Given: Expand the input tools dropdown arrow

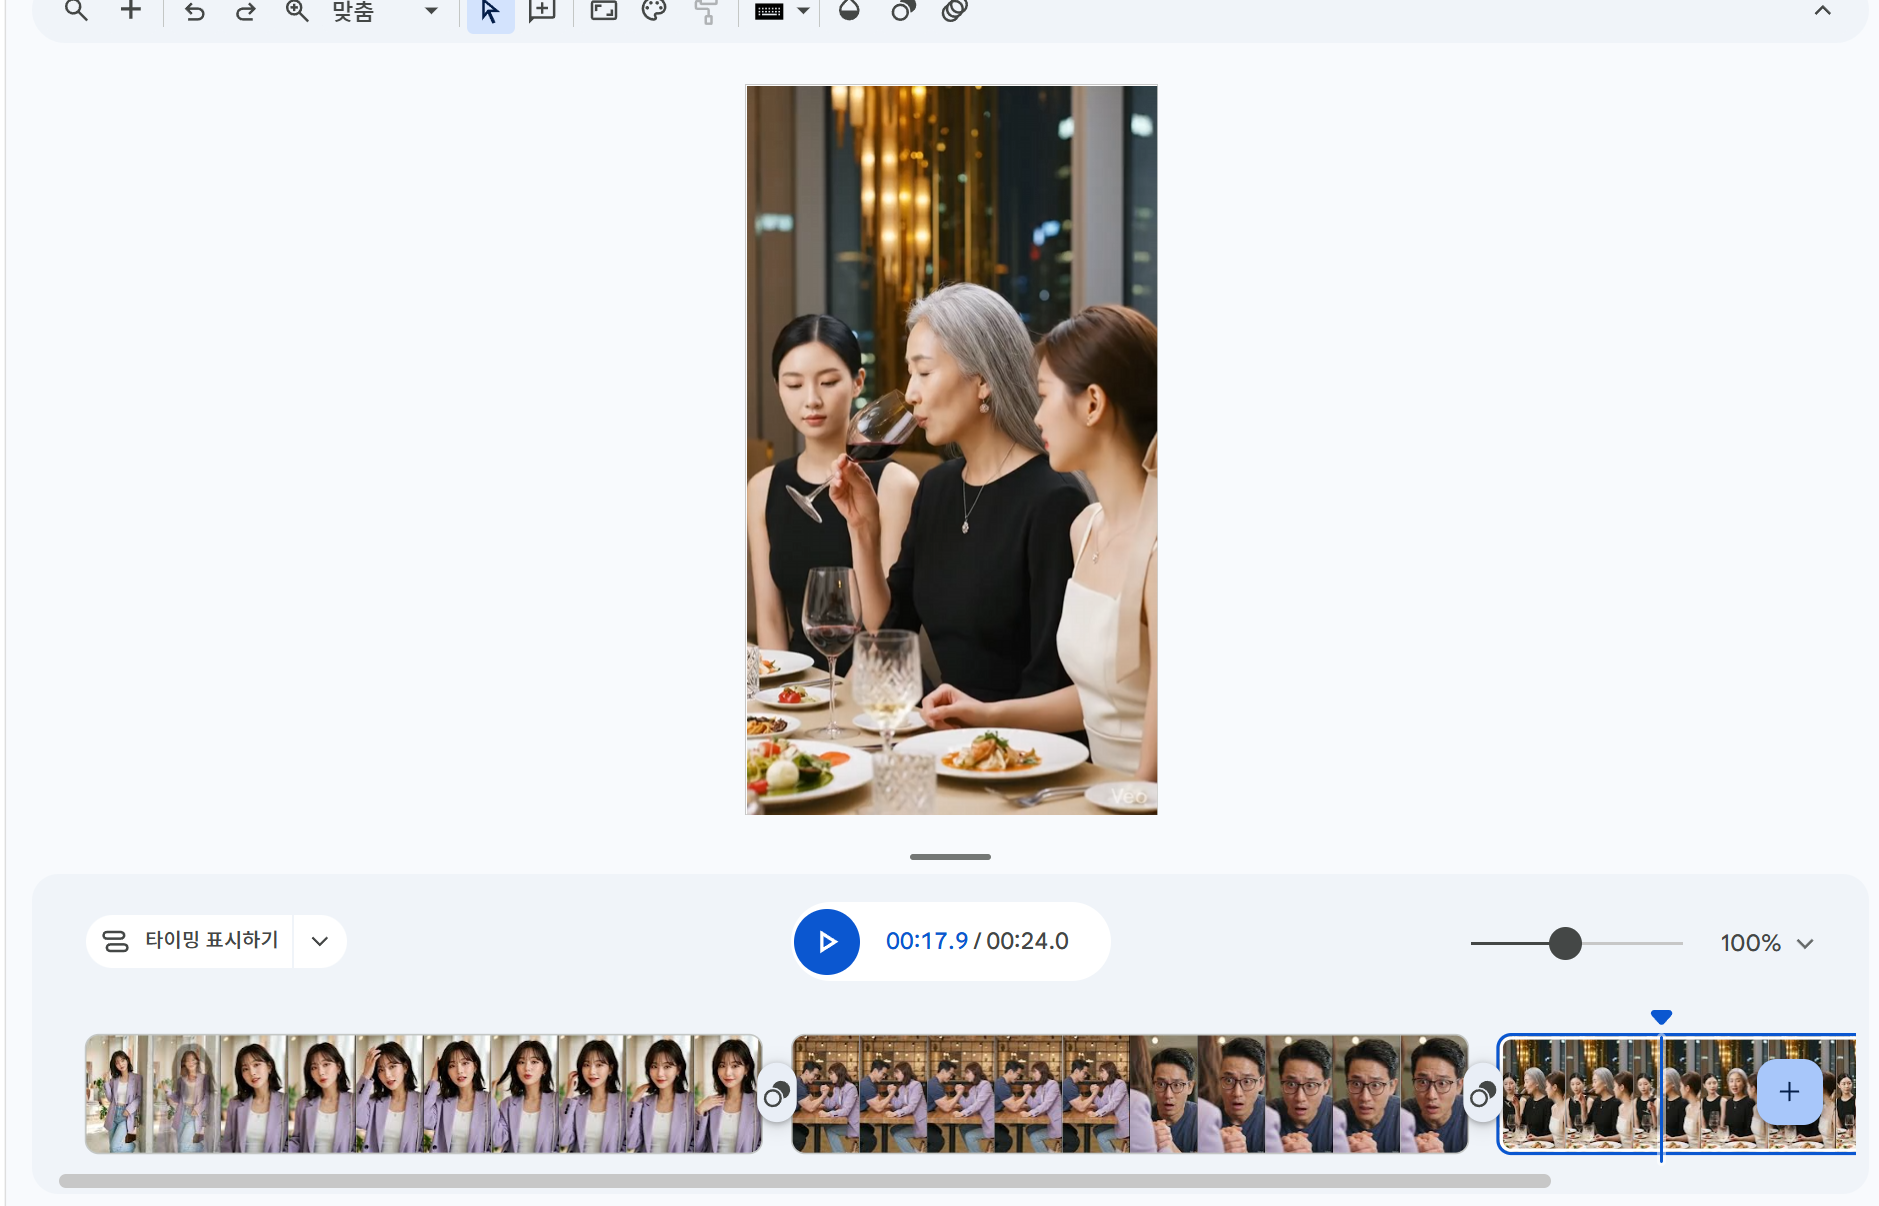Looking at the screenshot, I should pos(803,12).
